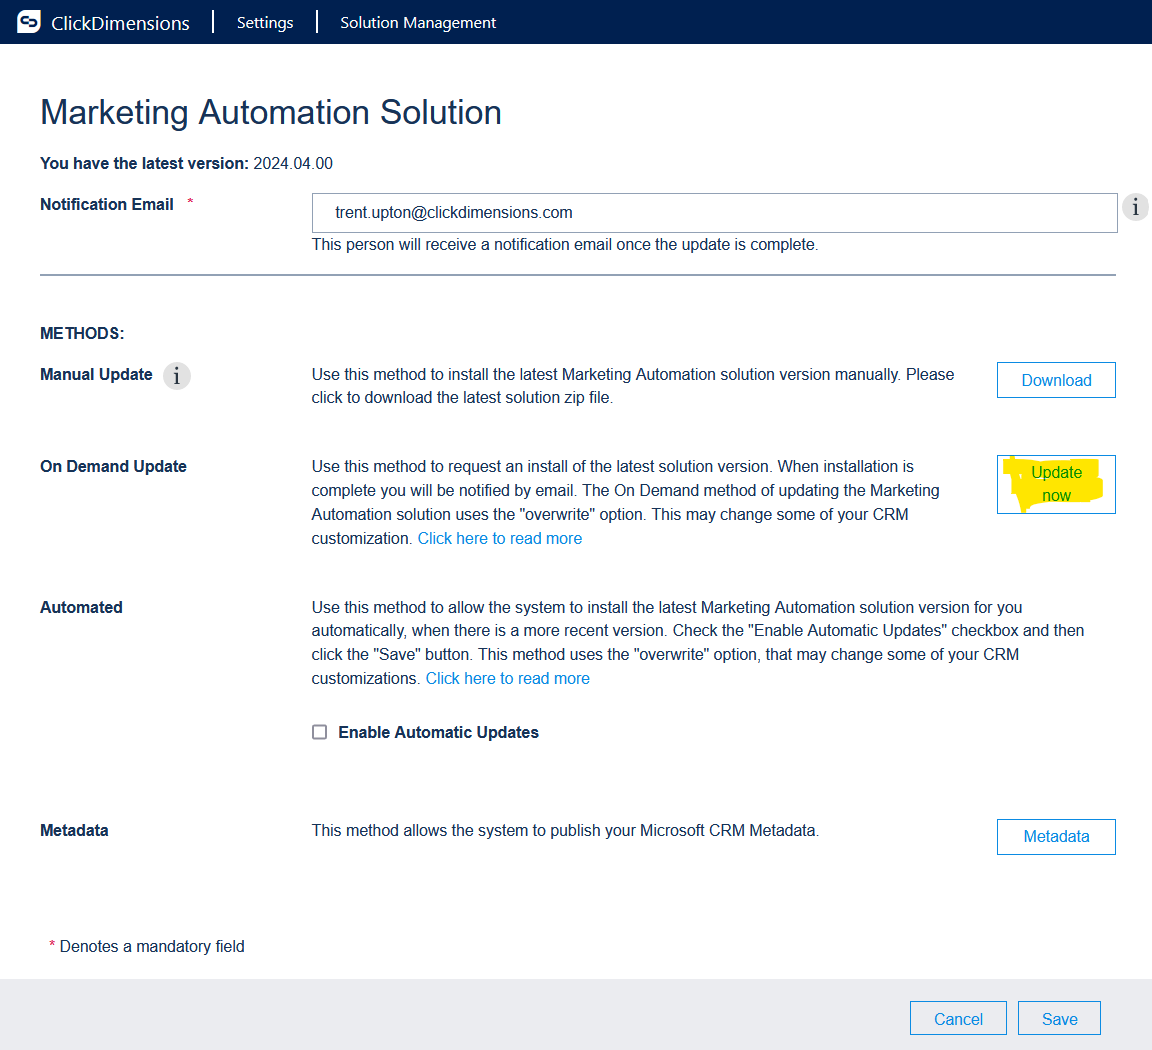Viewport: 1152px width, 1050px height.
Task: Click the Metadata publish description text
Action: click(565, 830)
